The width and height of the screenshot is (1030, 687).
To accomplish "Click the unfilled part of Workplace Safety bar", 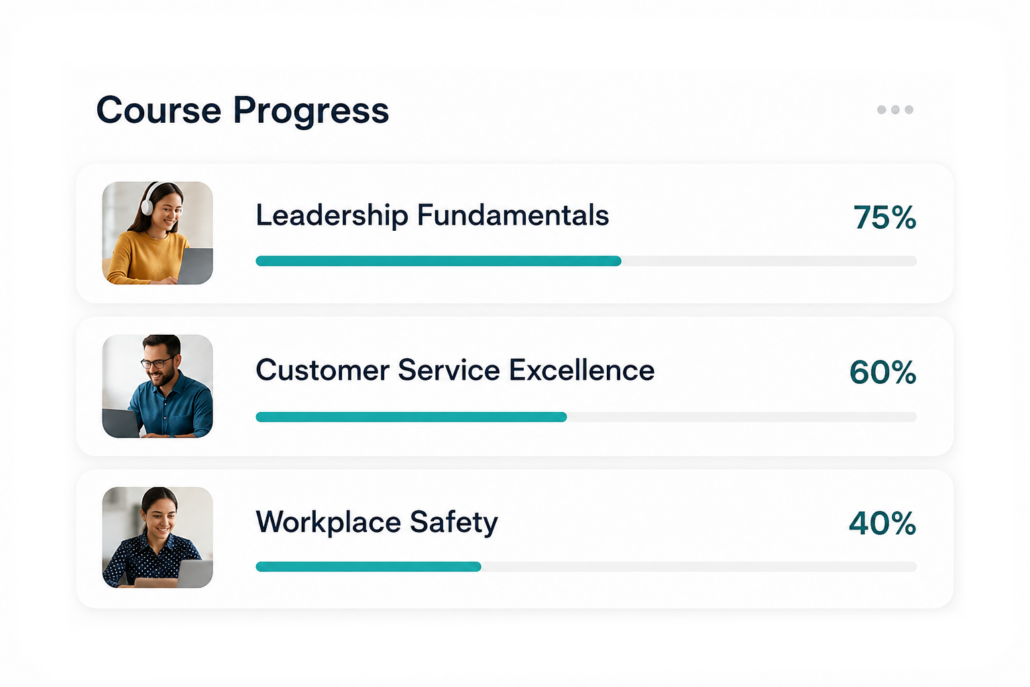I will point(699,566).
